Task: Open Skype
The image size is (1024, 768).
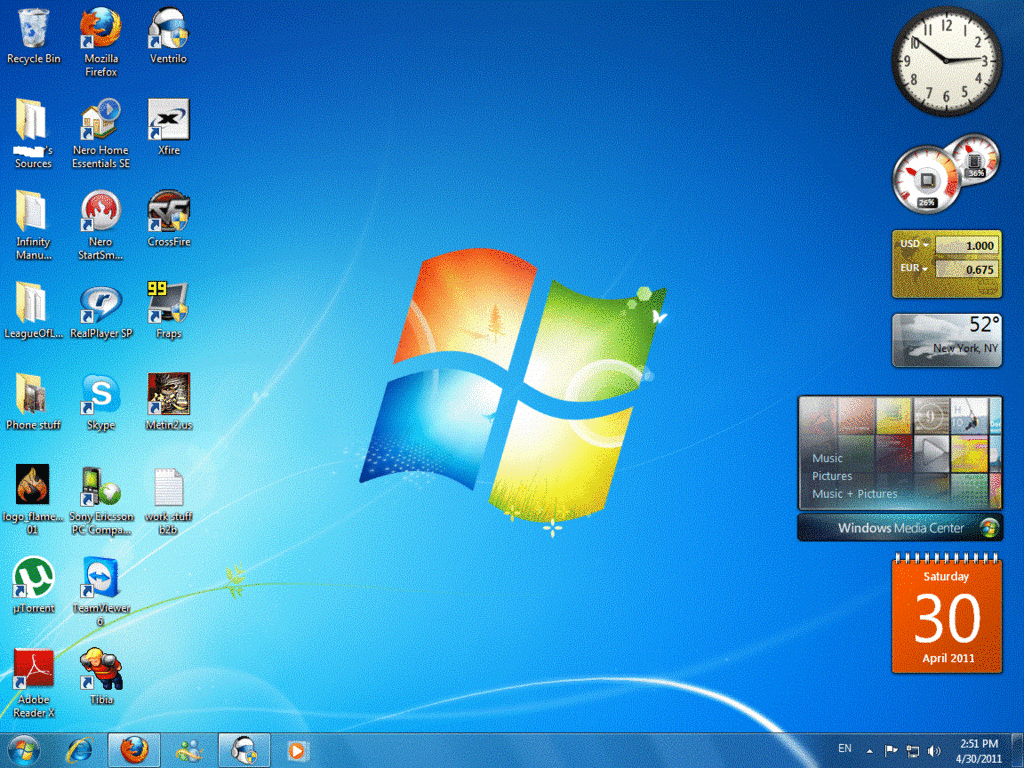Action: 100,393
